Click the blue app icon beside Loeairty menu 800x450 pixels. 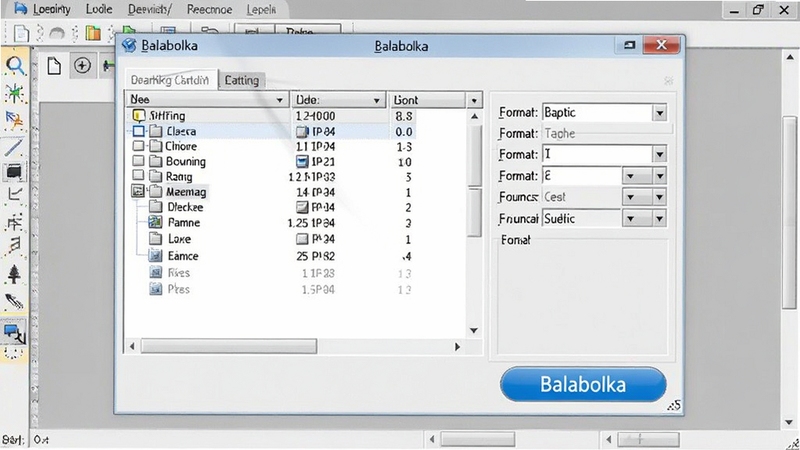pos(20,8)
